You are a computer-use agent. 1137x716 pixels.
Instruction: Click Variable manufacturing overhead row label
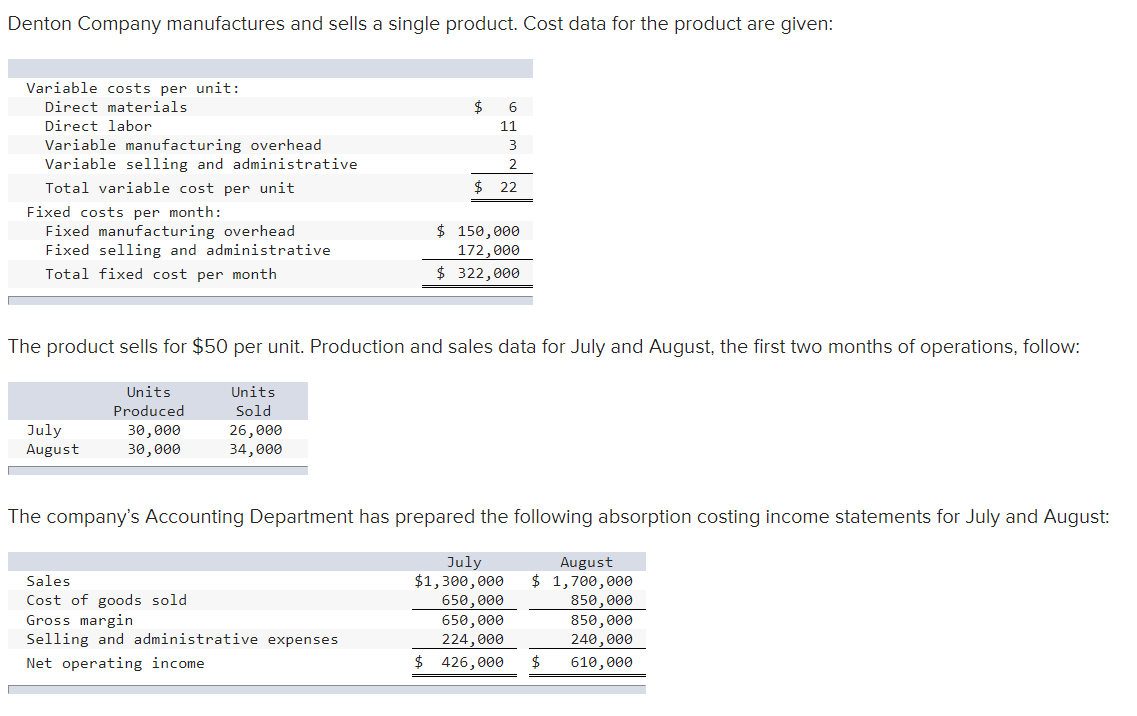(183, 145)
